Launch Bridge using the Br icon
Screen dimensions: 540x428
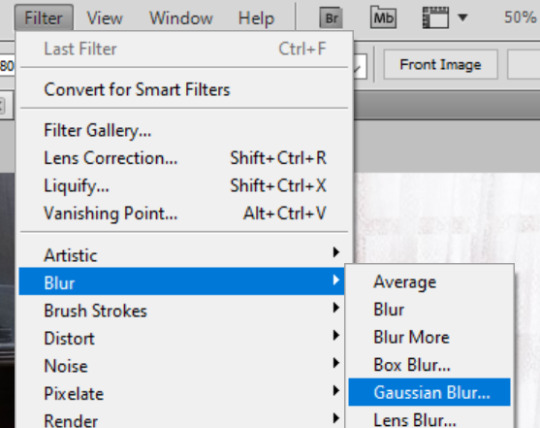point(331,18)
